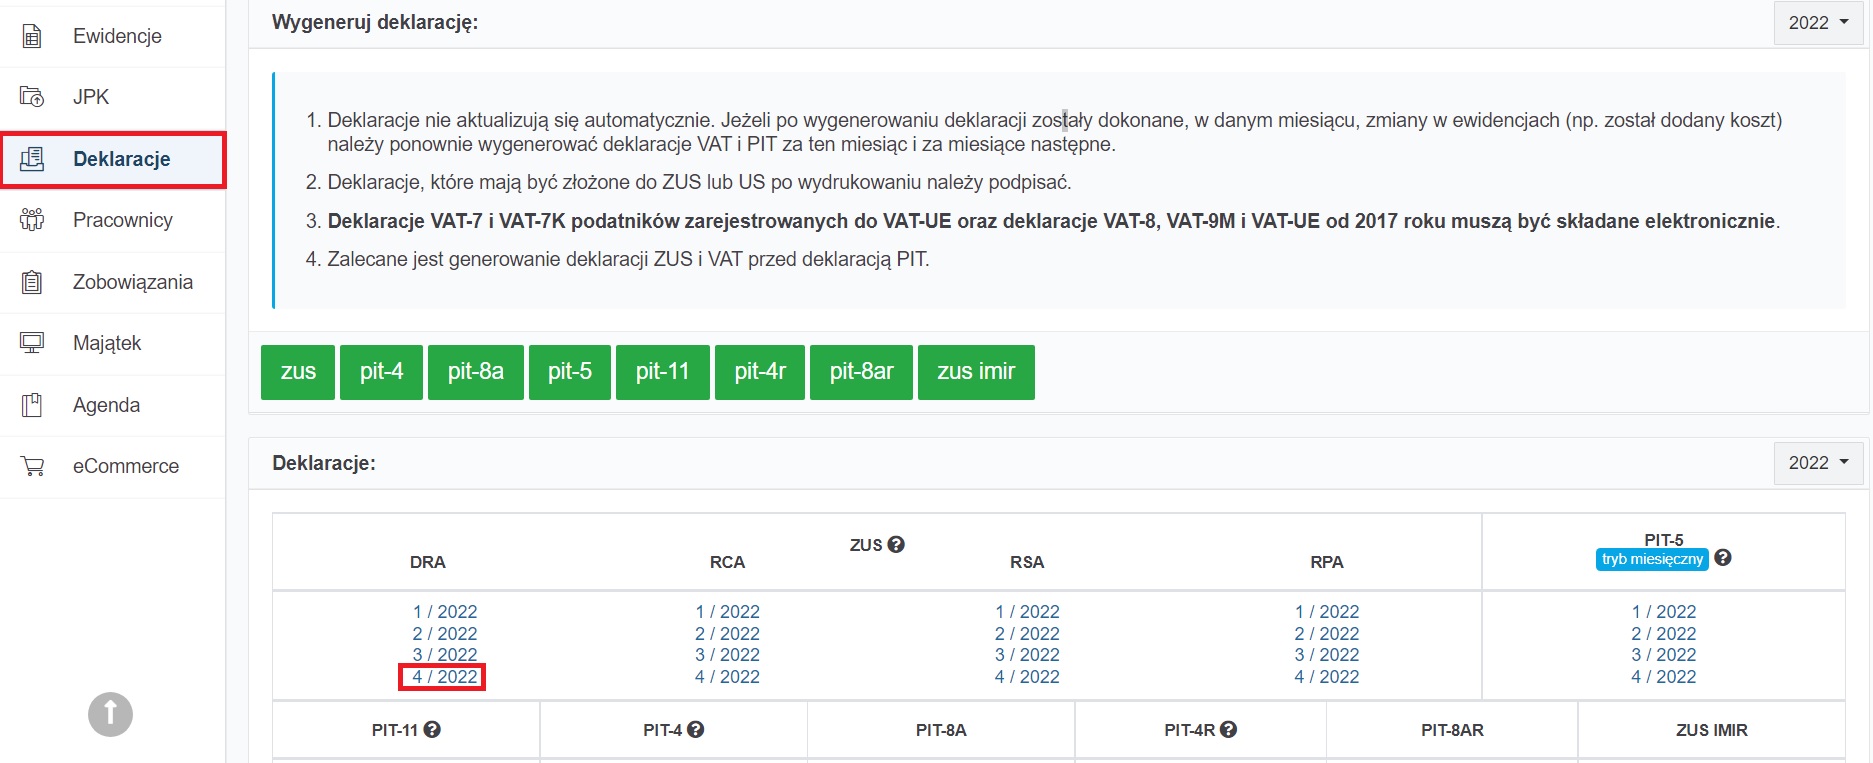Click the RPA column header
The image size is (1873, 763).
[x=1327, y=562]
